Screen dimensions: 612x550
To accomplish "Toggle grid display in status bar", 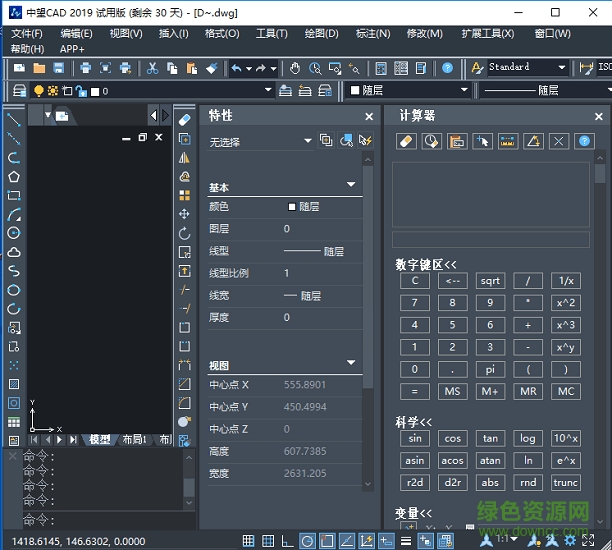I will pyautogui.click(x=268, y=541).
